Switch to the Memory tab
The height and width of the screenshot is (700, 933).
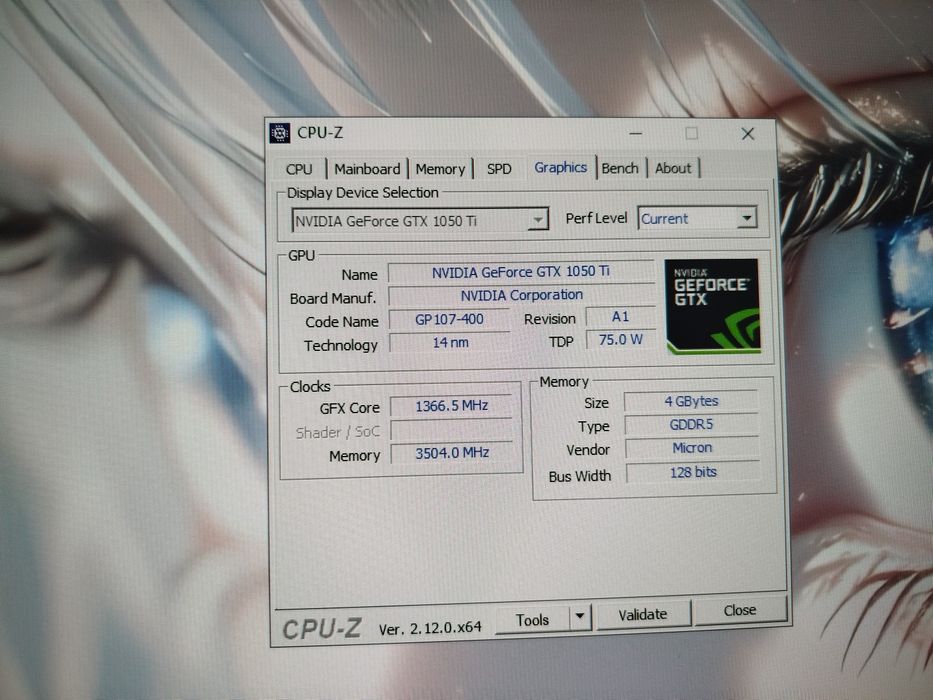[x=440, y=169]
